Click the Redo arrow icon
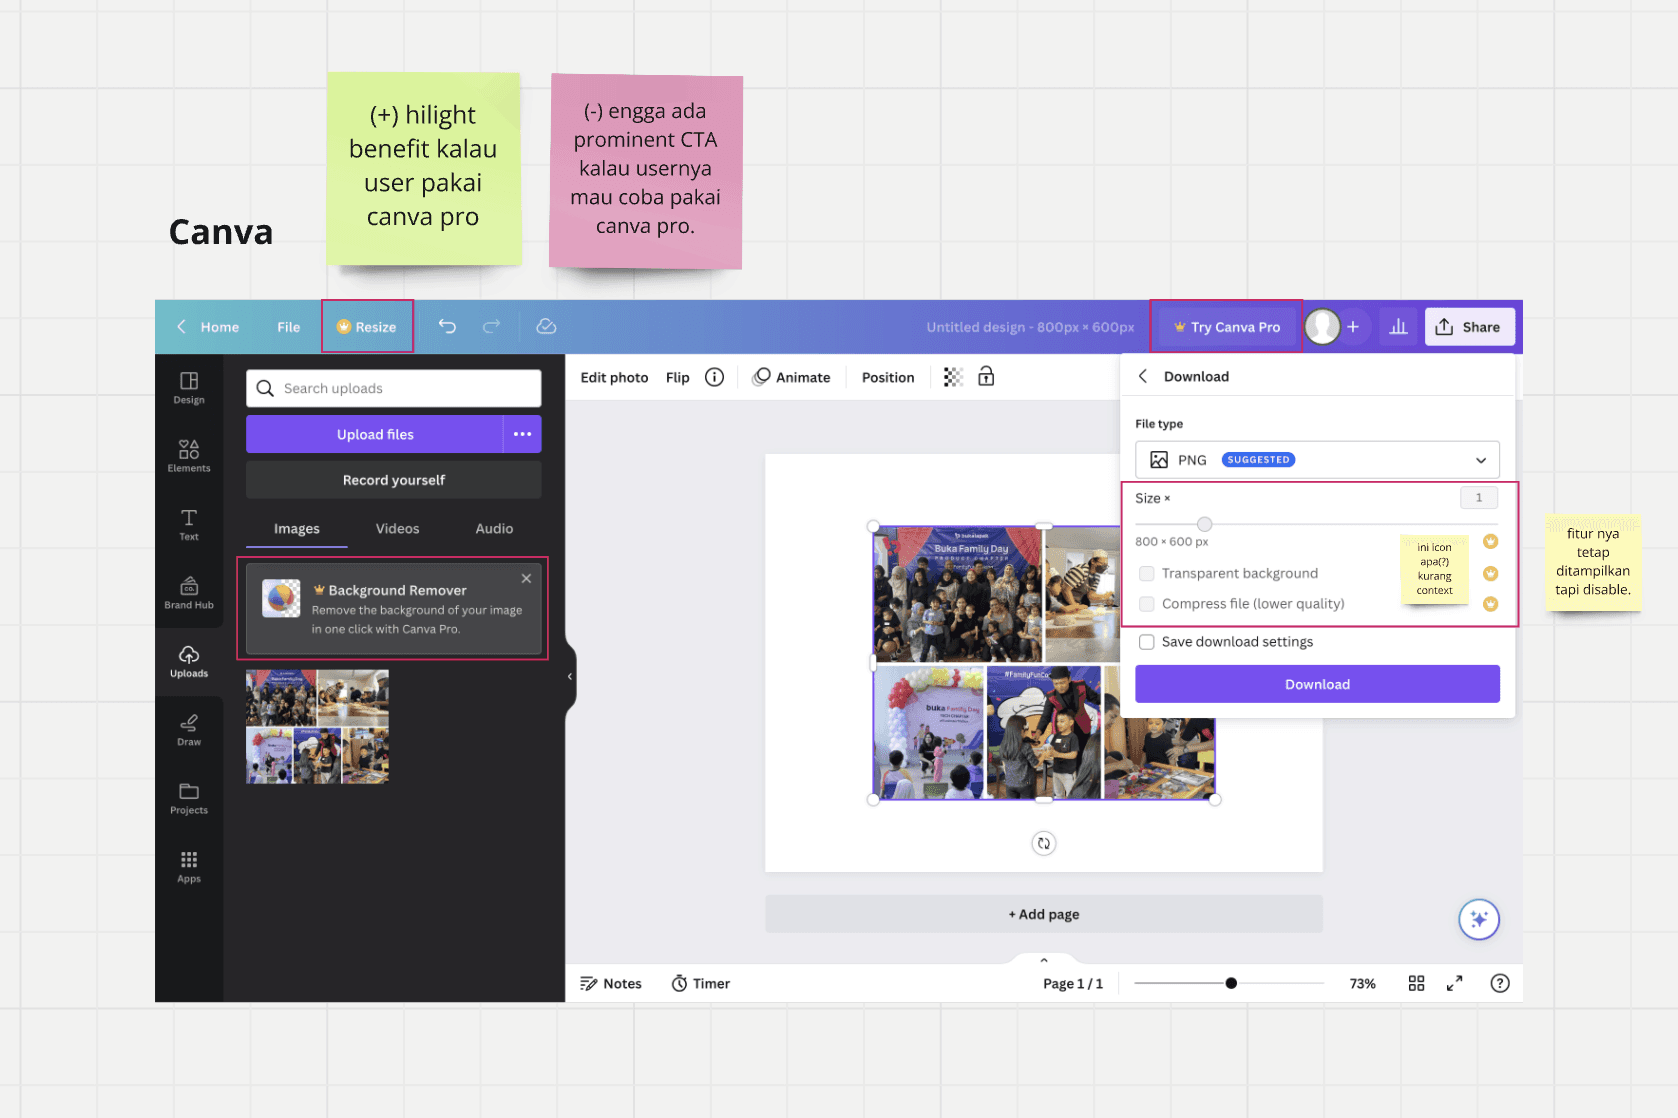This screenshot has width=1678, height=1118. coord(491,326)
